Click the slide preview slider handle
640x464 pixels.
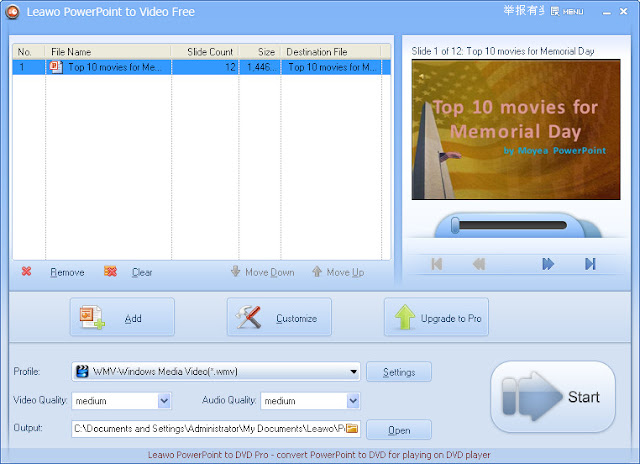click(455, 225)
